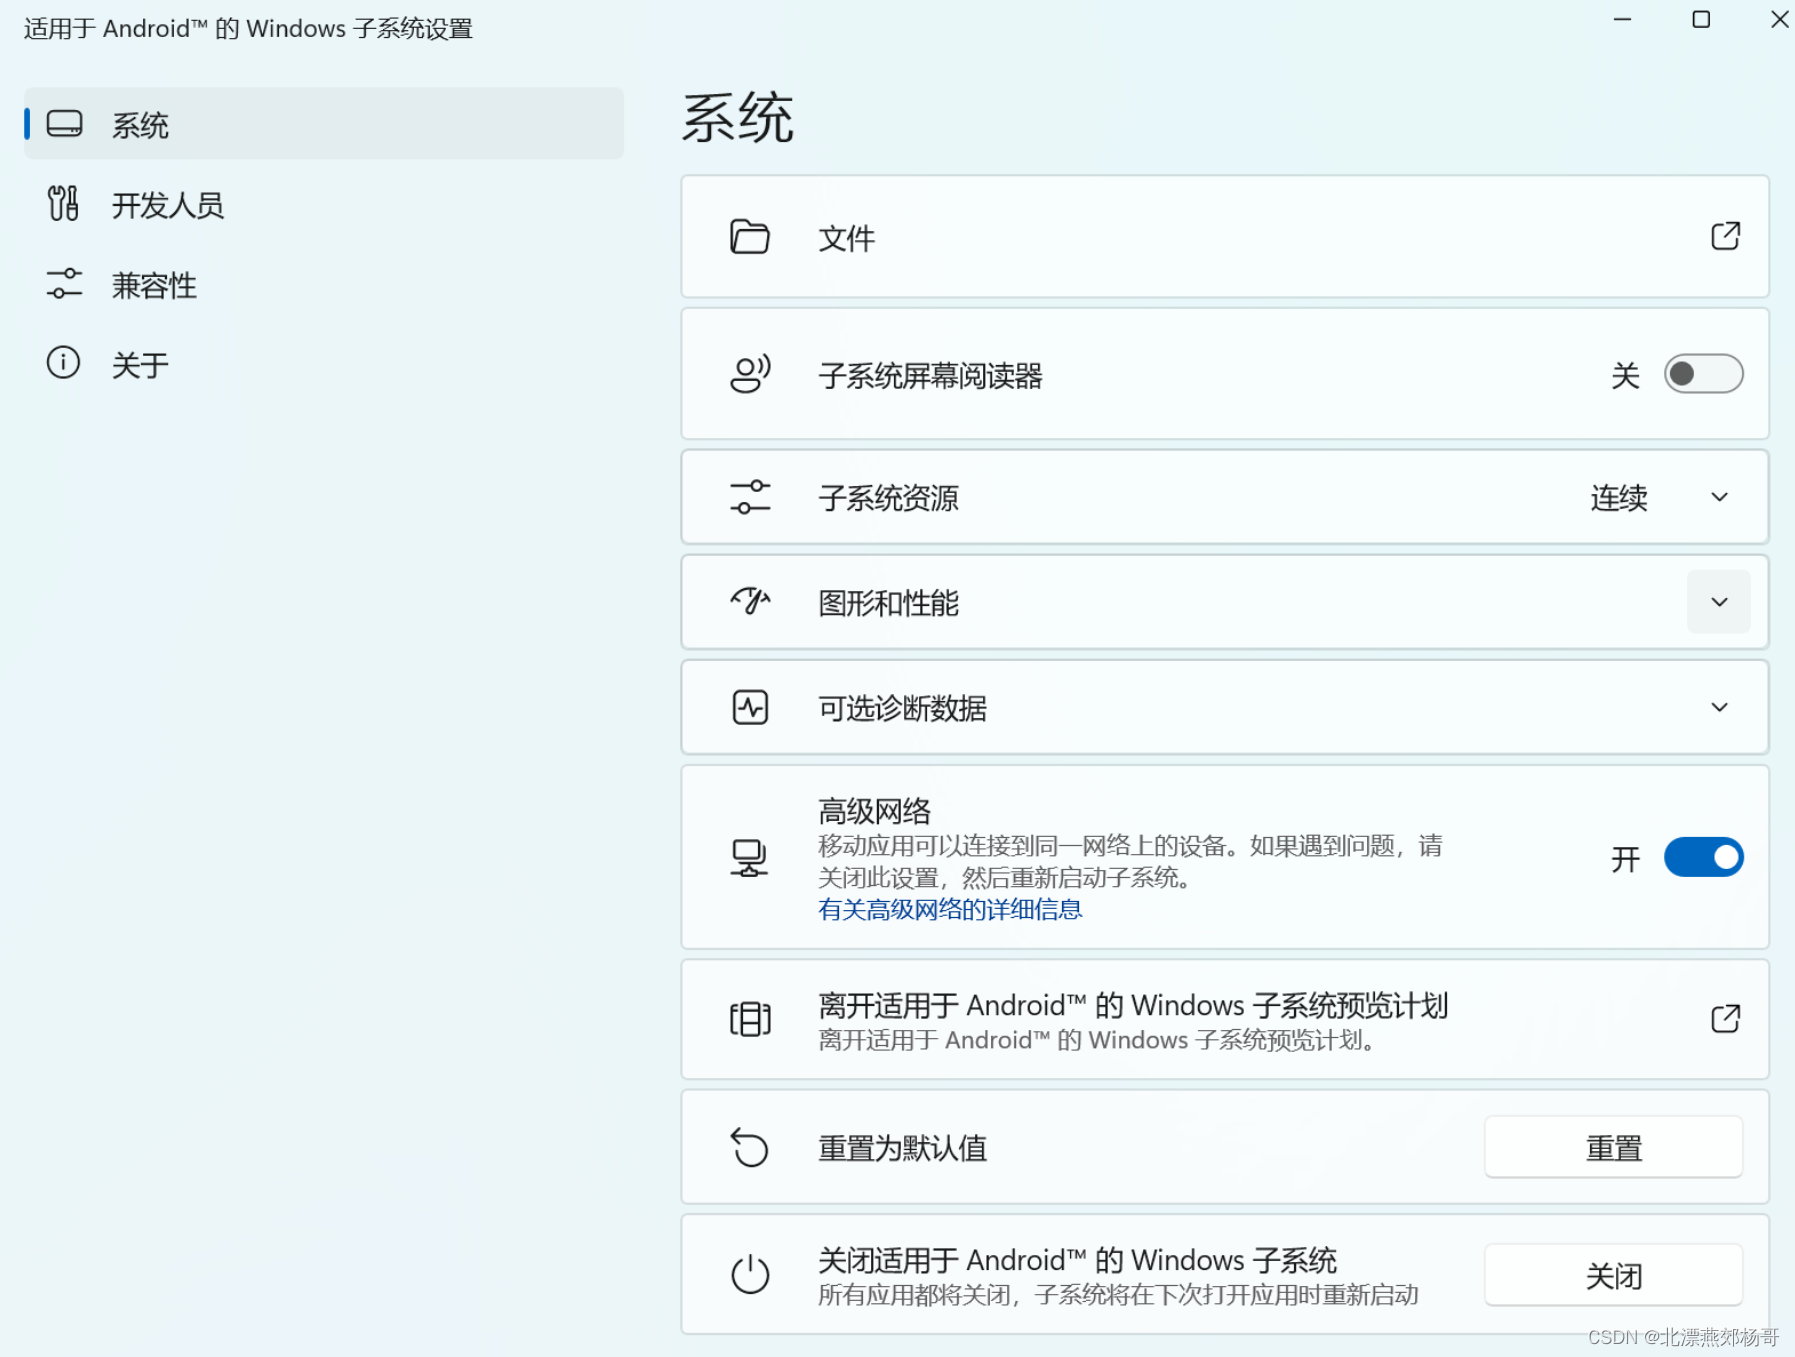Click the 所有应用都将关闭 description line
Screen dimensions: 1795x1357
click(x=1118, y=1295)
